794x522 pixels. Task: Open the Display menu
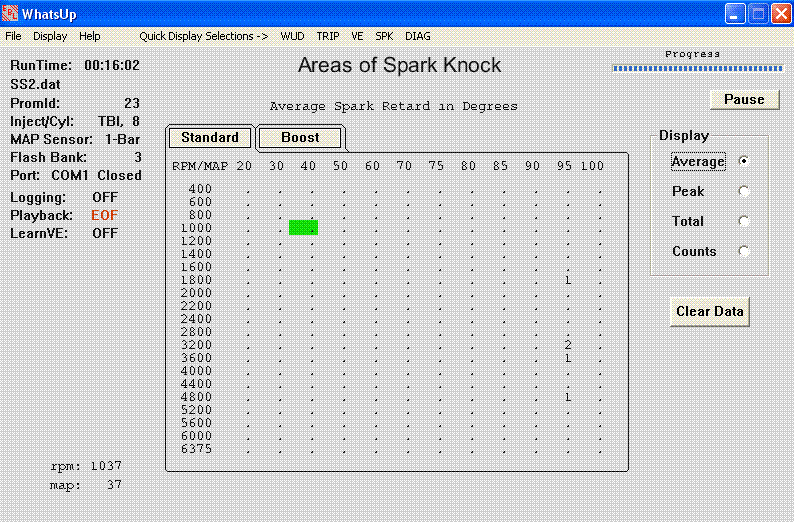pyautogui.click(x=50, y=36)
